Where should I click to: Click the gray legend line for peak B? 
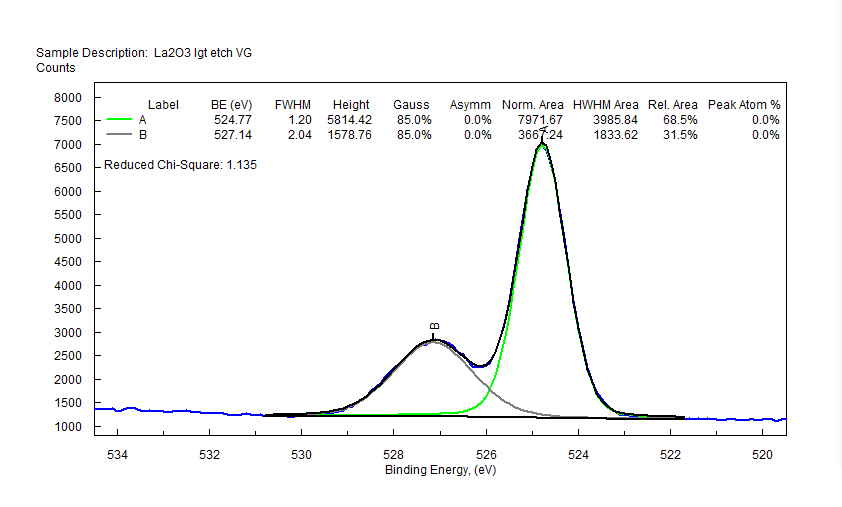point(118,135)
